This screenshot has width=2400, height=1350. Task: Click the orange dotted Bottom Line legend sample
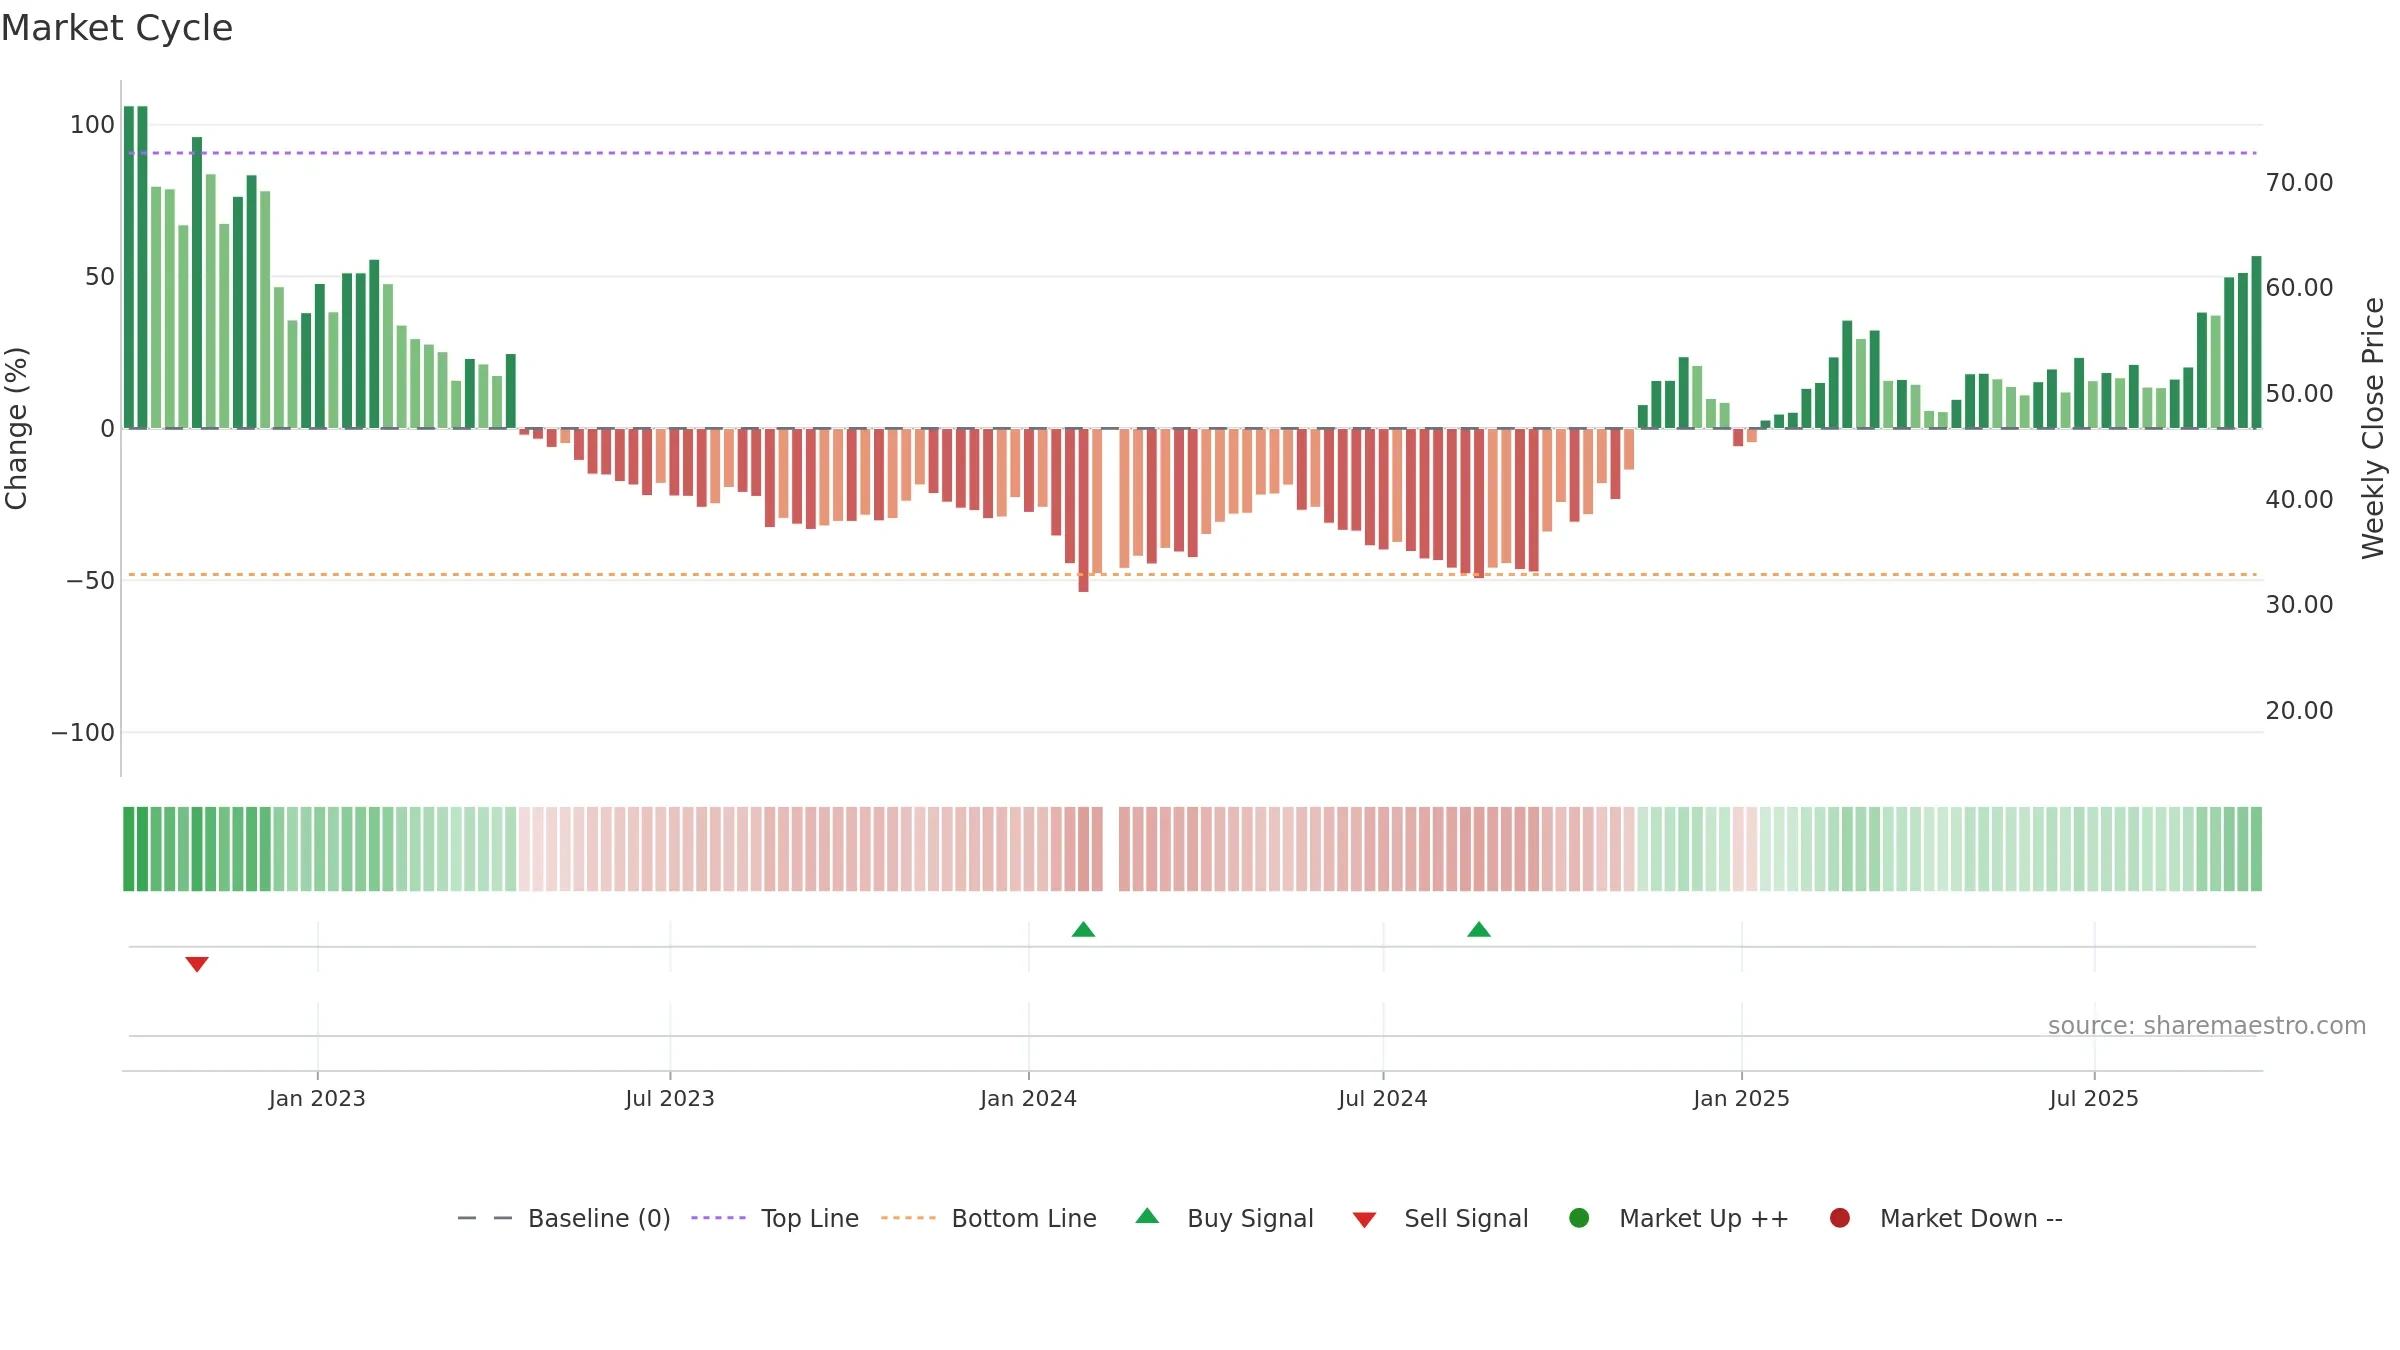[908, 1218]
